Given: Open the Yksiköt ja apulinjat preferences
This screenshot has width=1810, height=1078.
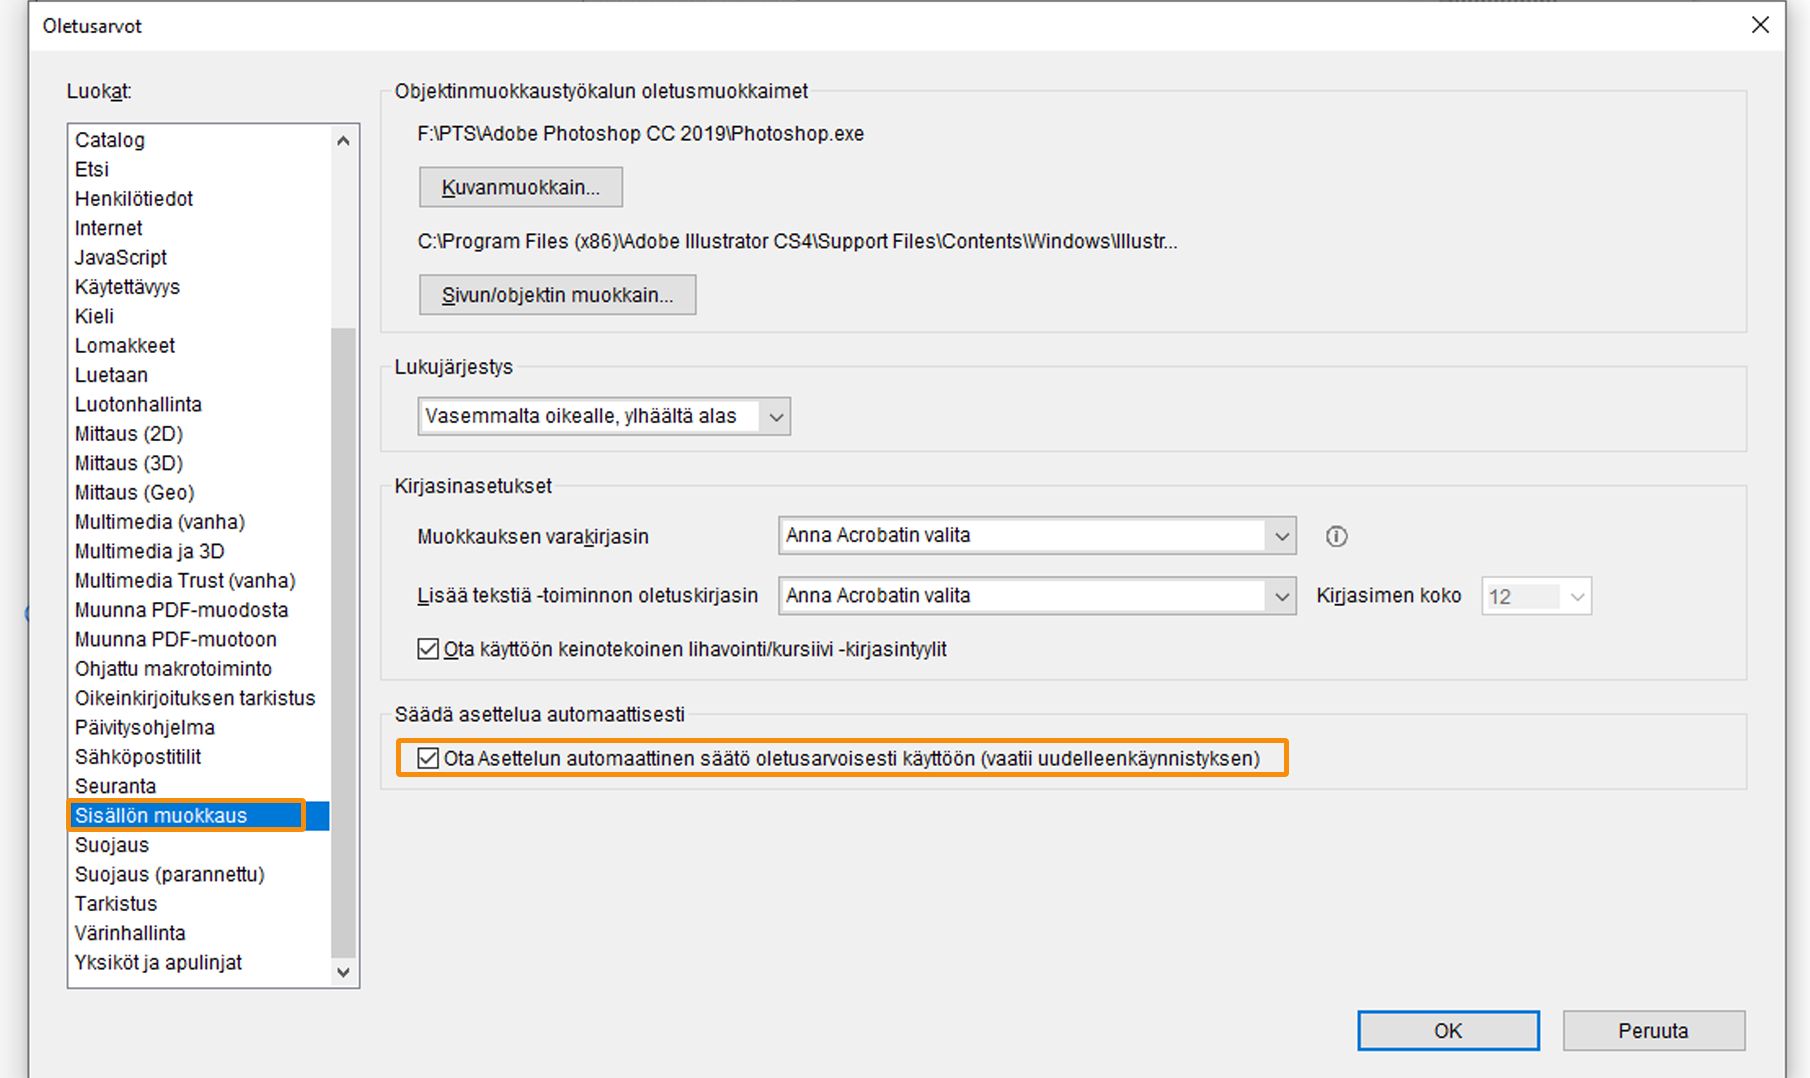Looking at the screenshot, I should [157, 963].
